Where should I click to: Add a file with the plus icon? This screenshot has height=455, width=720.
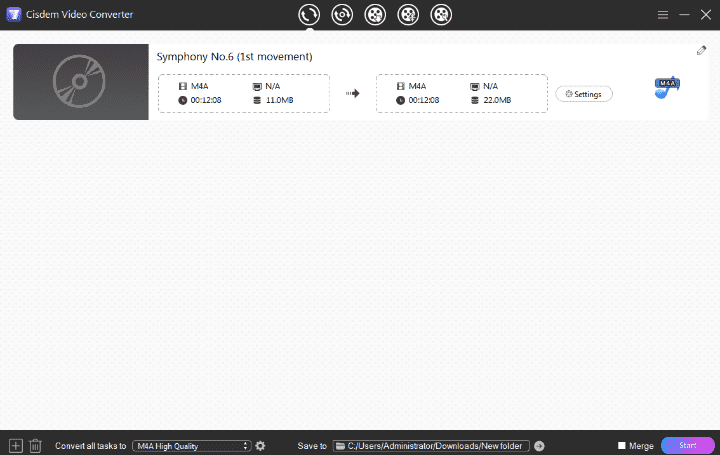[16, 445]
